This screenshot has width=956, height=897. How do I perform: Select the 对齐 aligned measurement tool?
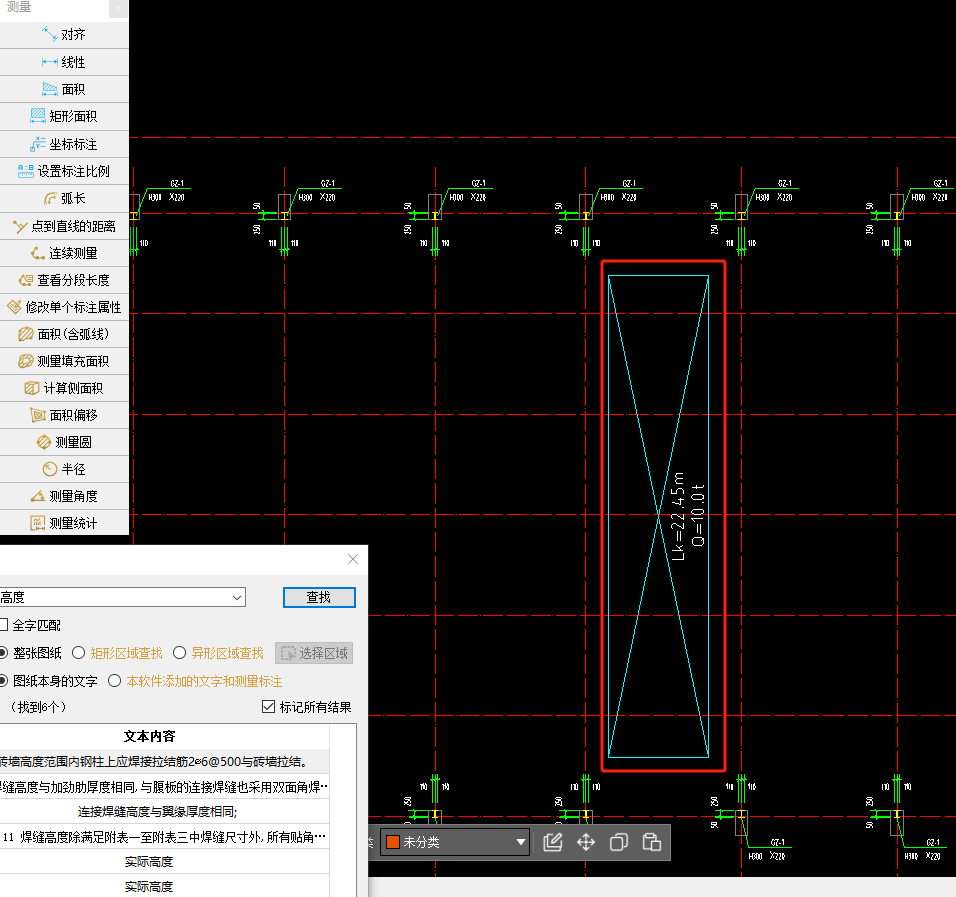64,35
